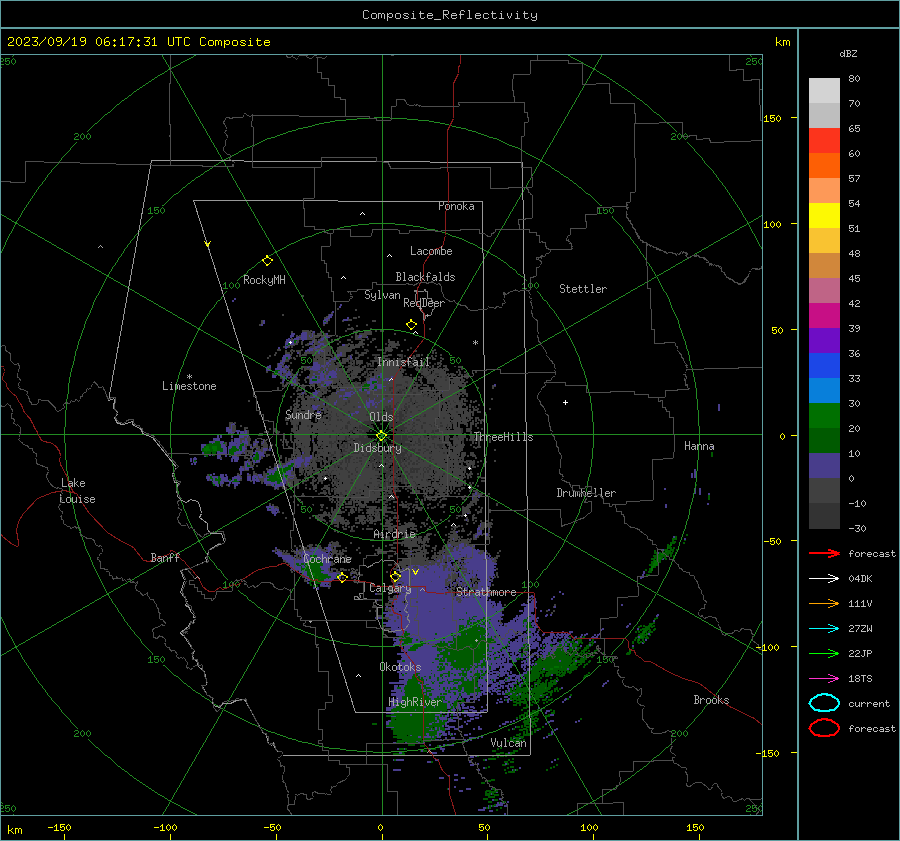Click the Banff town label
This screenshot has width=900, height=841.
tap(165, 557)
